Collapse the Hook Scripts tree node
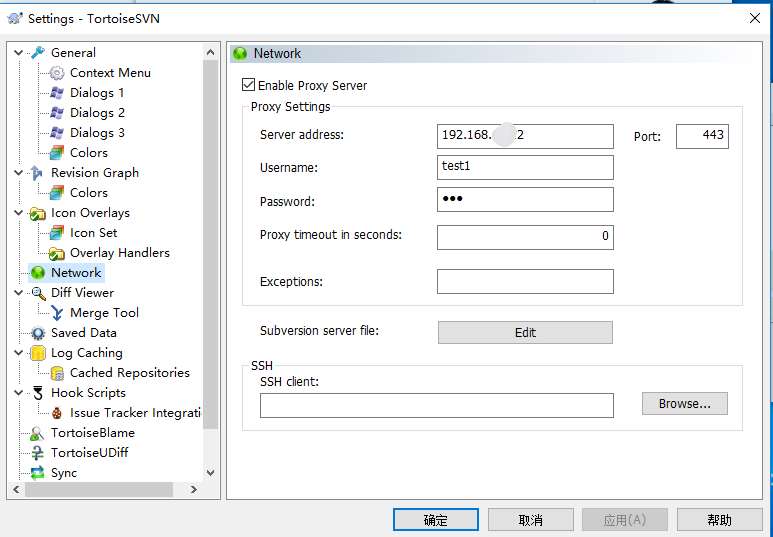This screenshot has width=773, height=537. click(x=19, y=393)
